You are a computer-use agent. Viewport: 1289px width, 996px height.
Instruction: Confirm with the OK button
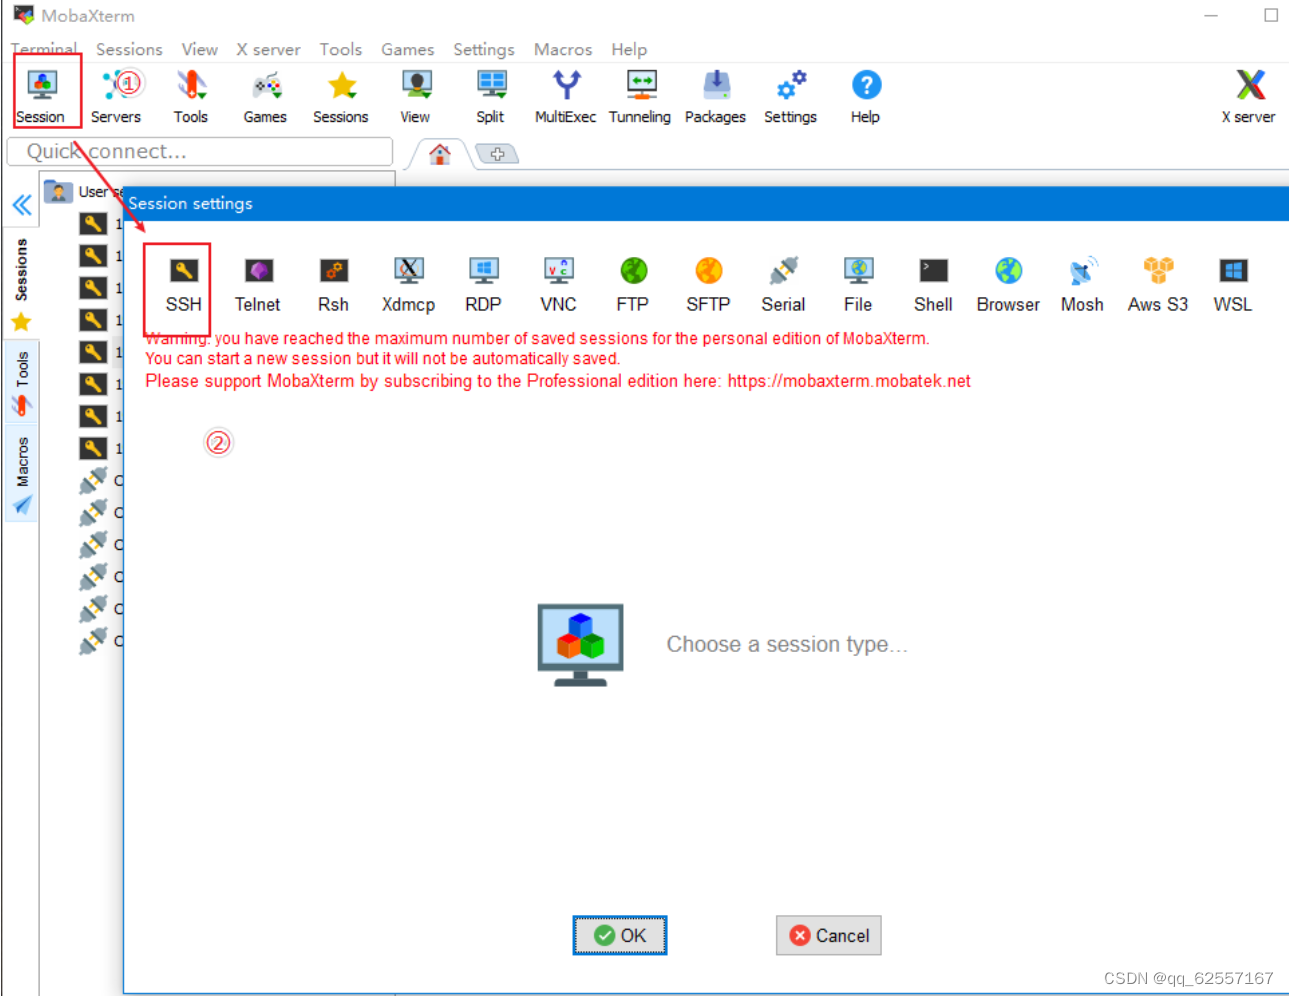click(620, 935)
